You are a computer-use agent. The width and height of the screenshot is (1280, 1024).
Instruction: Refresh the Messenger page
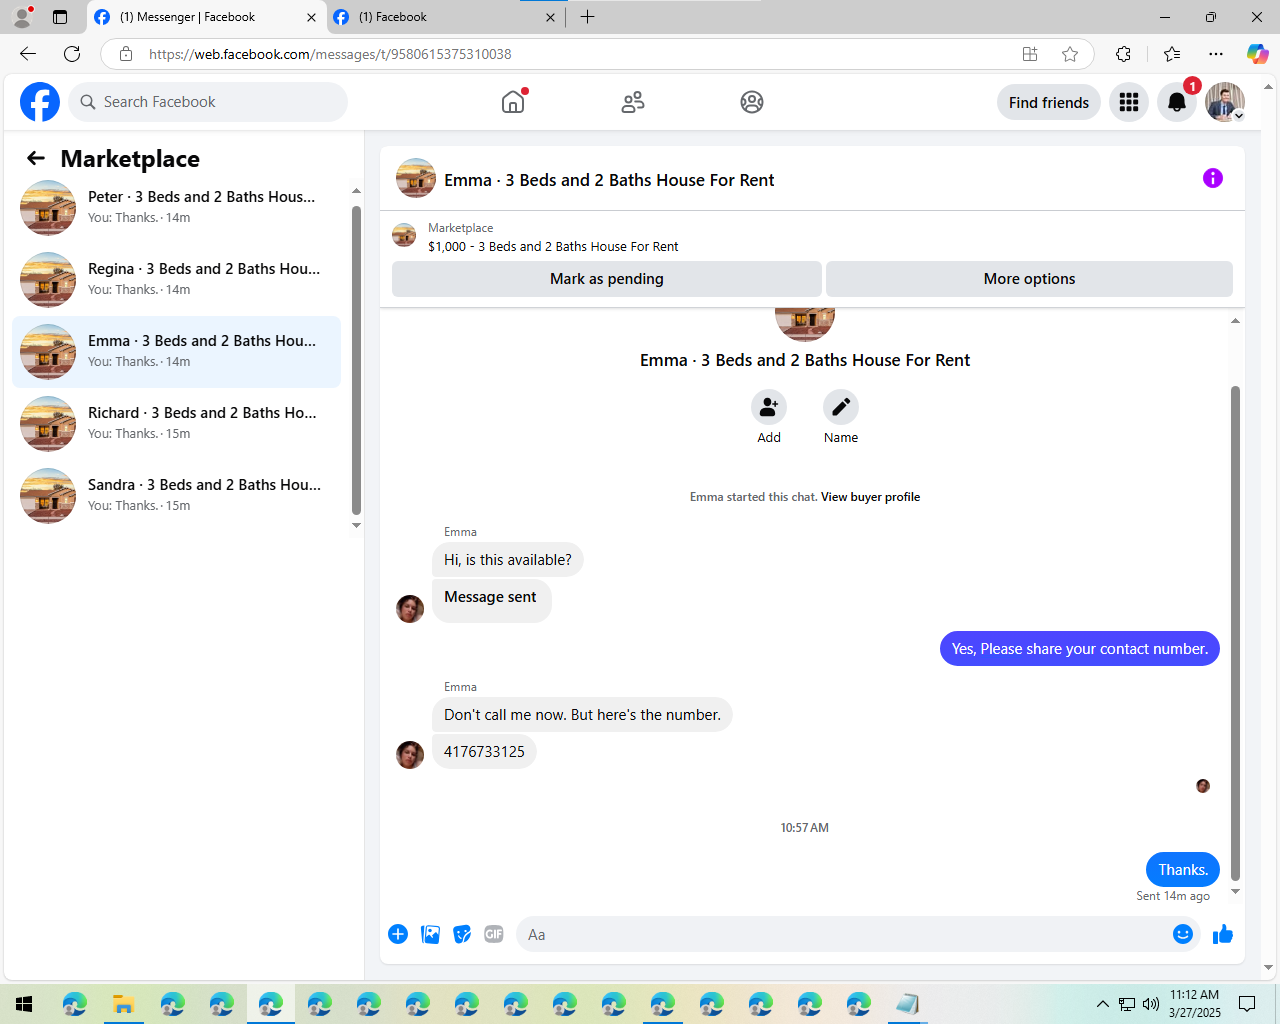72,54
